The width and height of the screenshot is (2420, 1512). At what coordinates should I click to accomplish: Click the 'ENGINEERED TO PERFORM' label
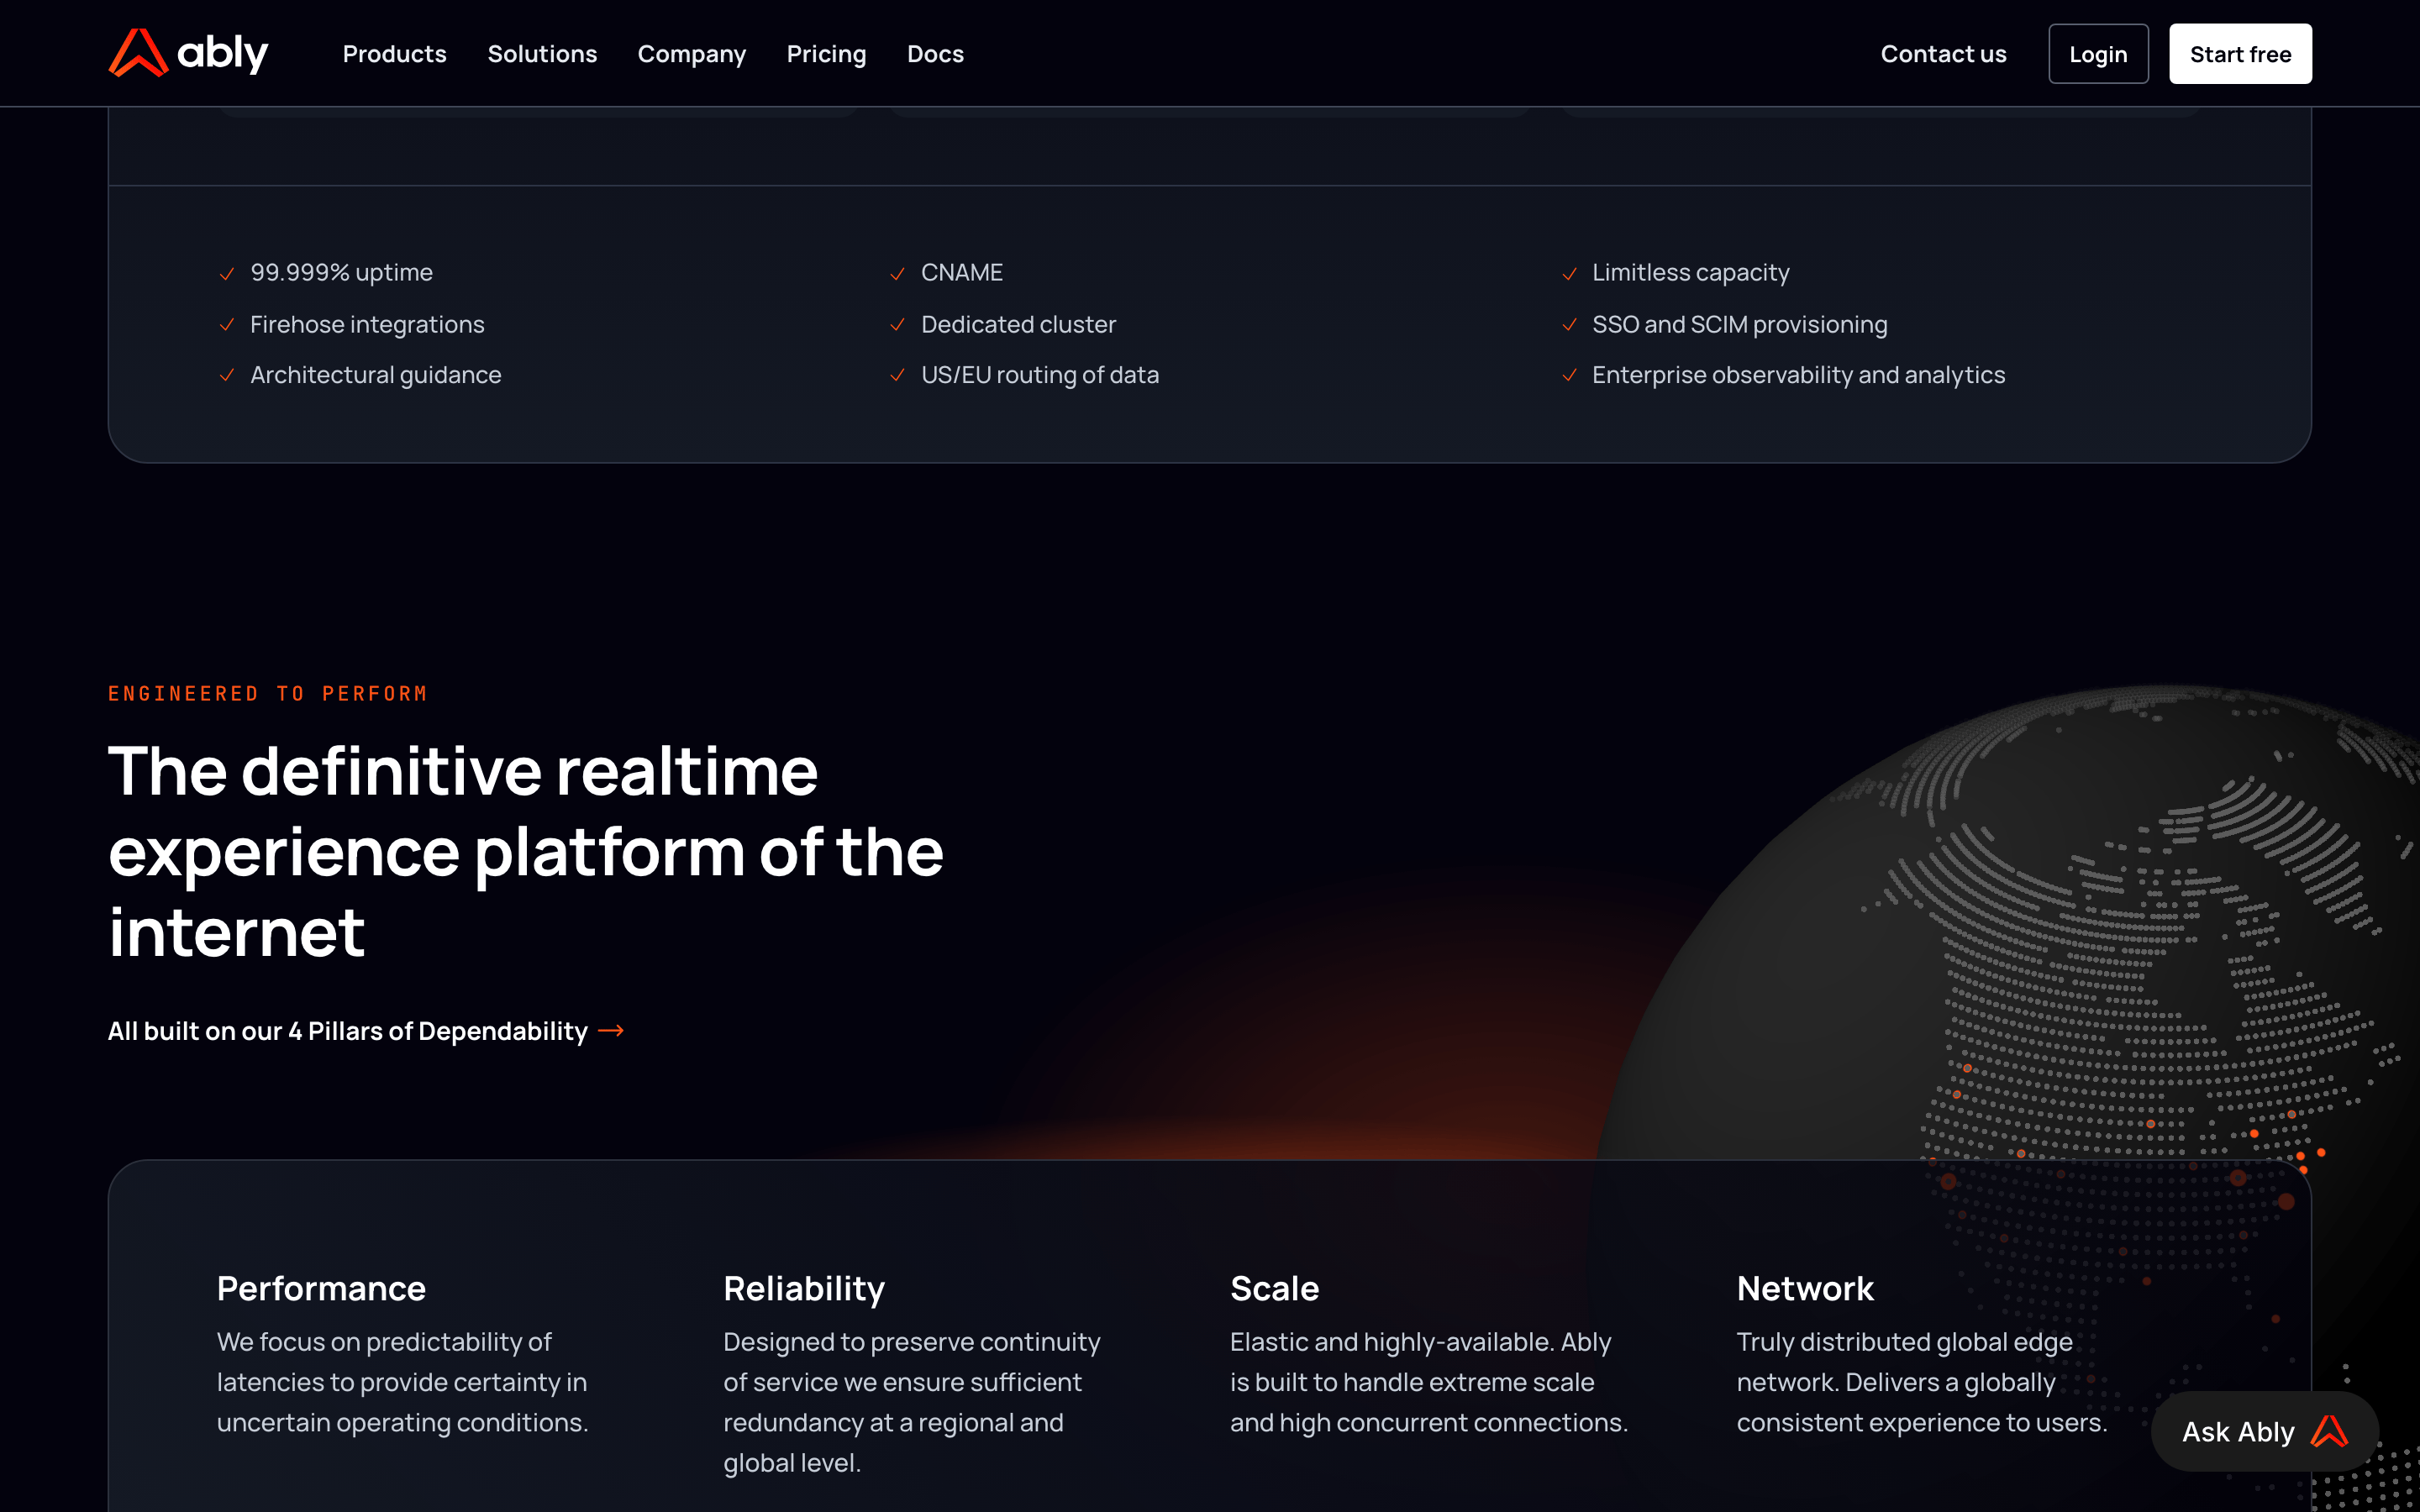[268, 693]
